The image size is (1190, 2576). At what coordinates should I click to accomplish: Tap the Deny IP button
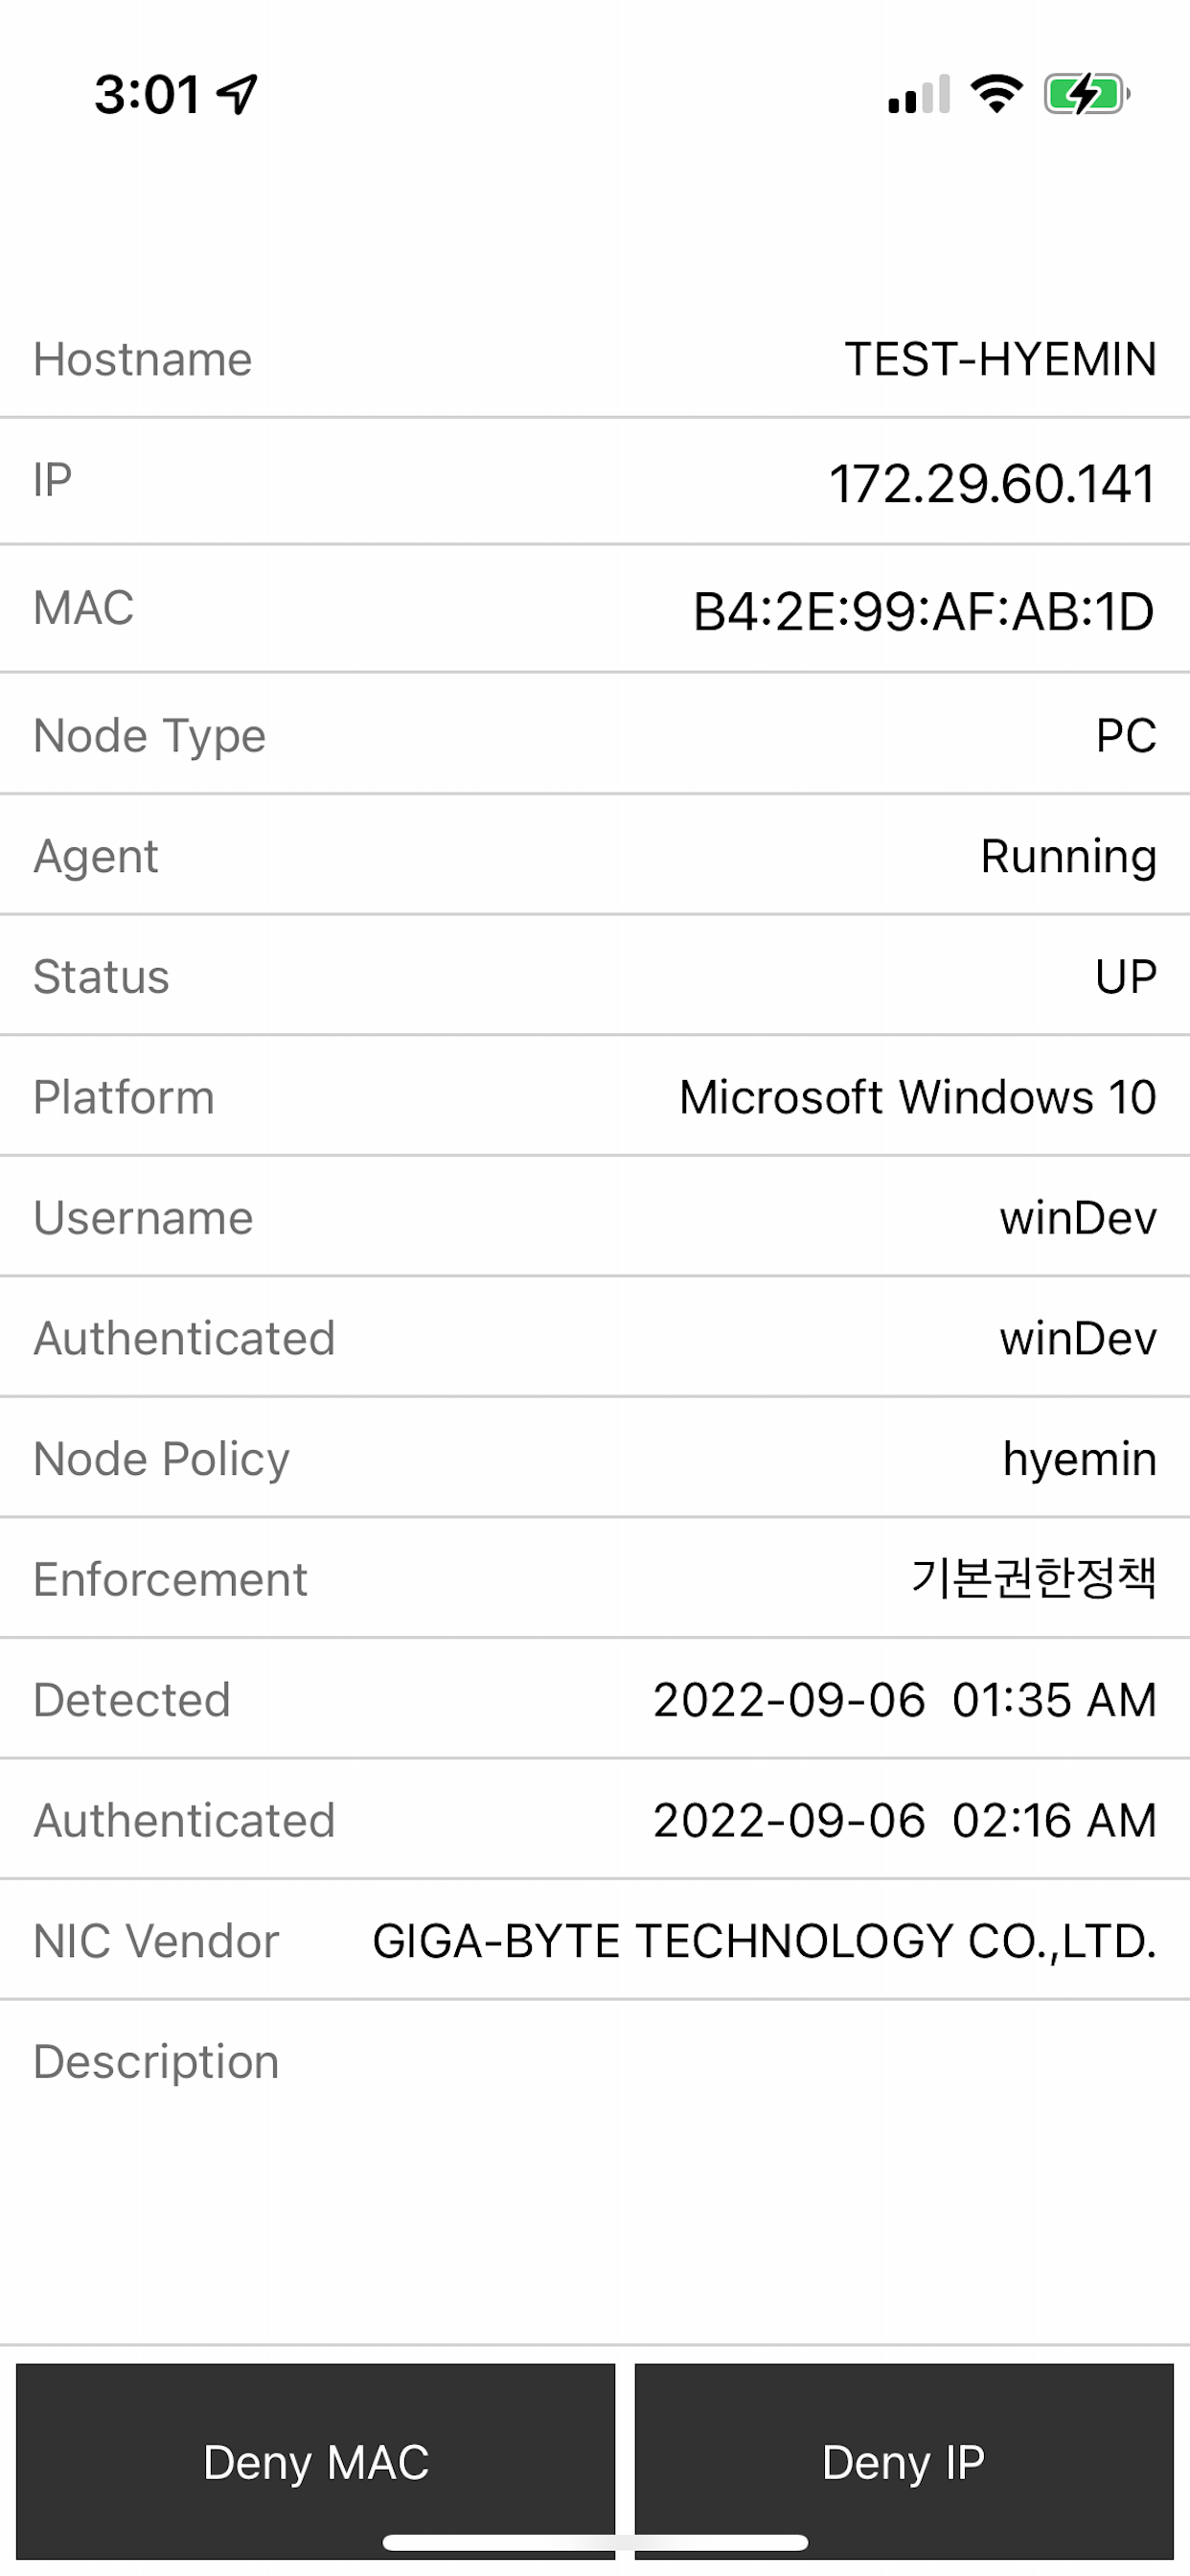pyautogui.click(x=904, y=2461)
